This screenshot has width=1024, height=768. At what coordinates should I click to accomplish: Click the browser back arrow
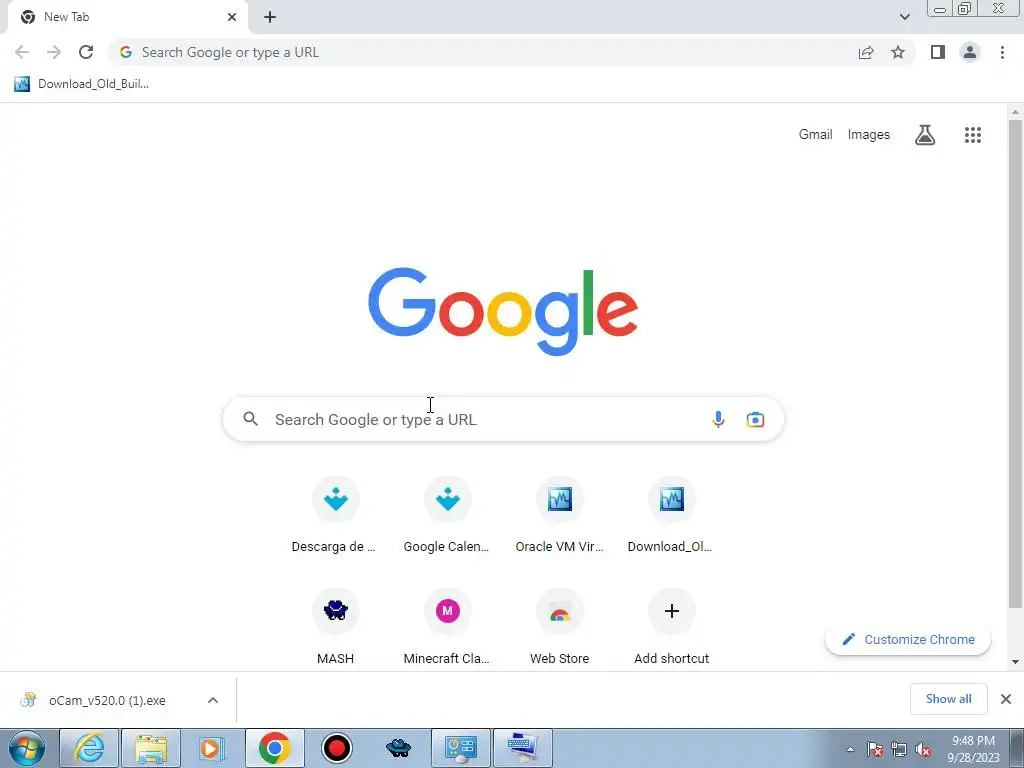[22, 52]
